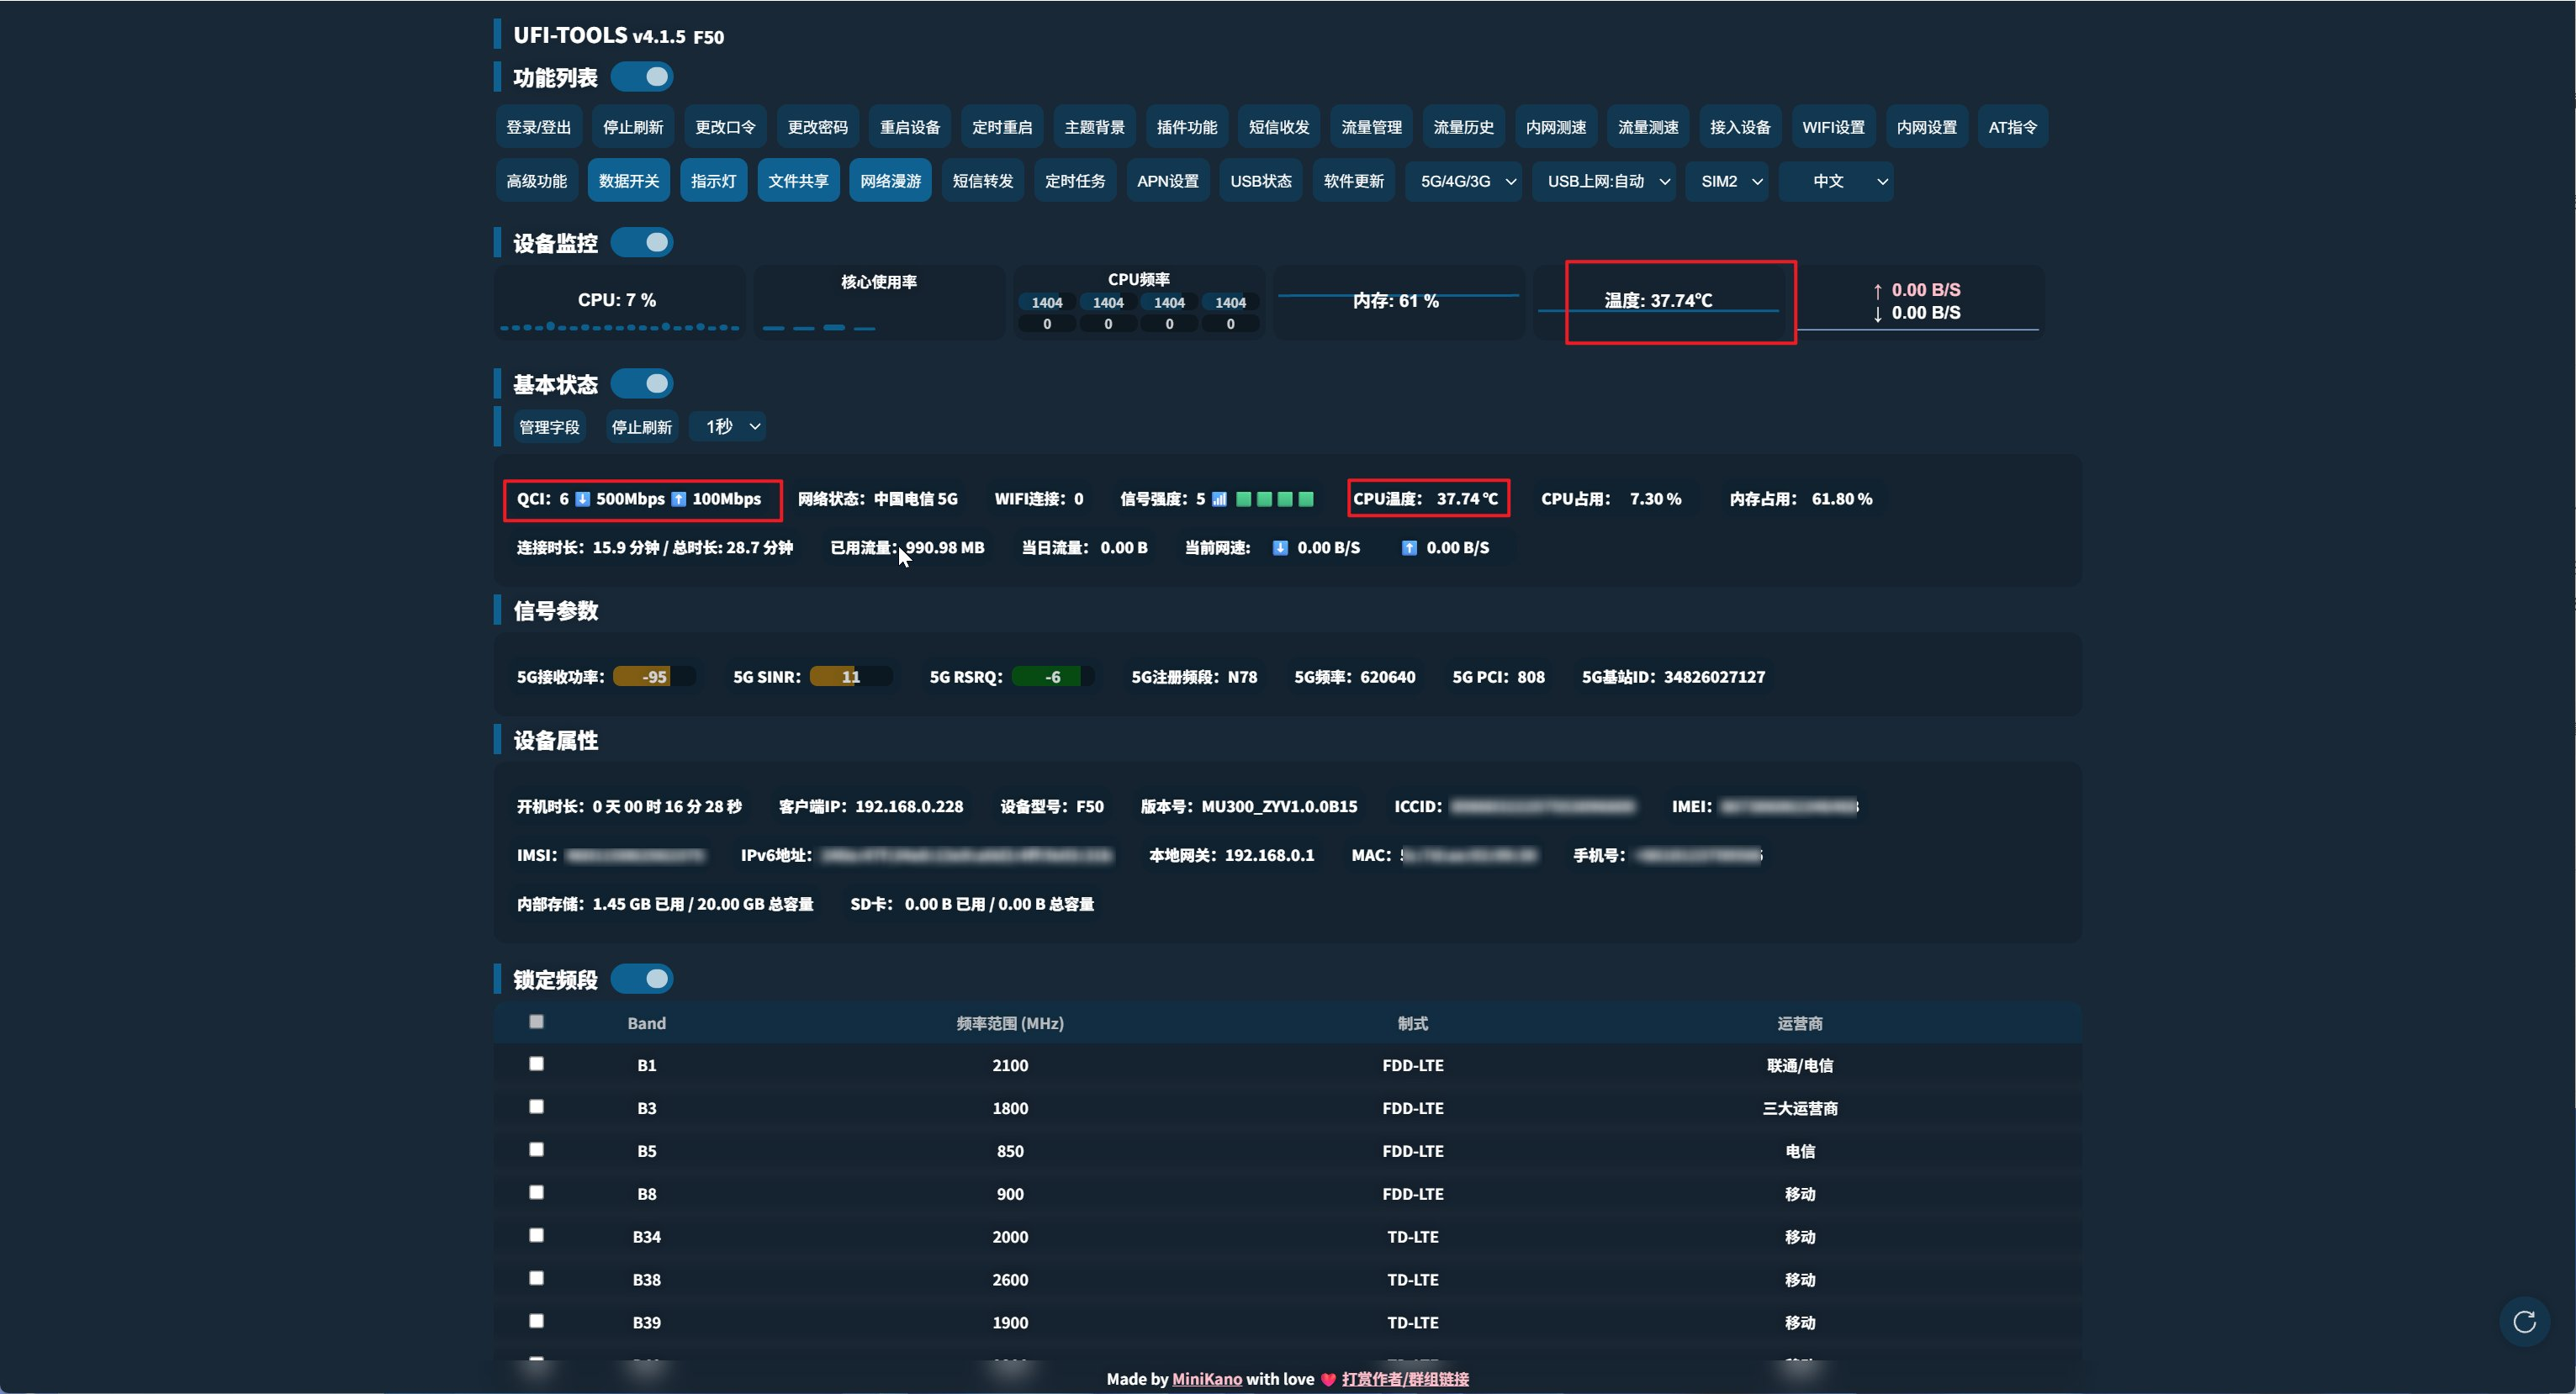Open the USB上网:自动 dropdown
Screen dimensions: 2576x1394
click(x=1604, y=181)
